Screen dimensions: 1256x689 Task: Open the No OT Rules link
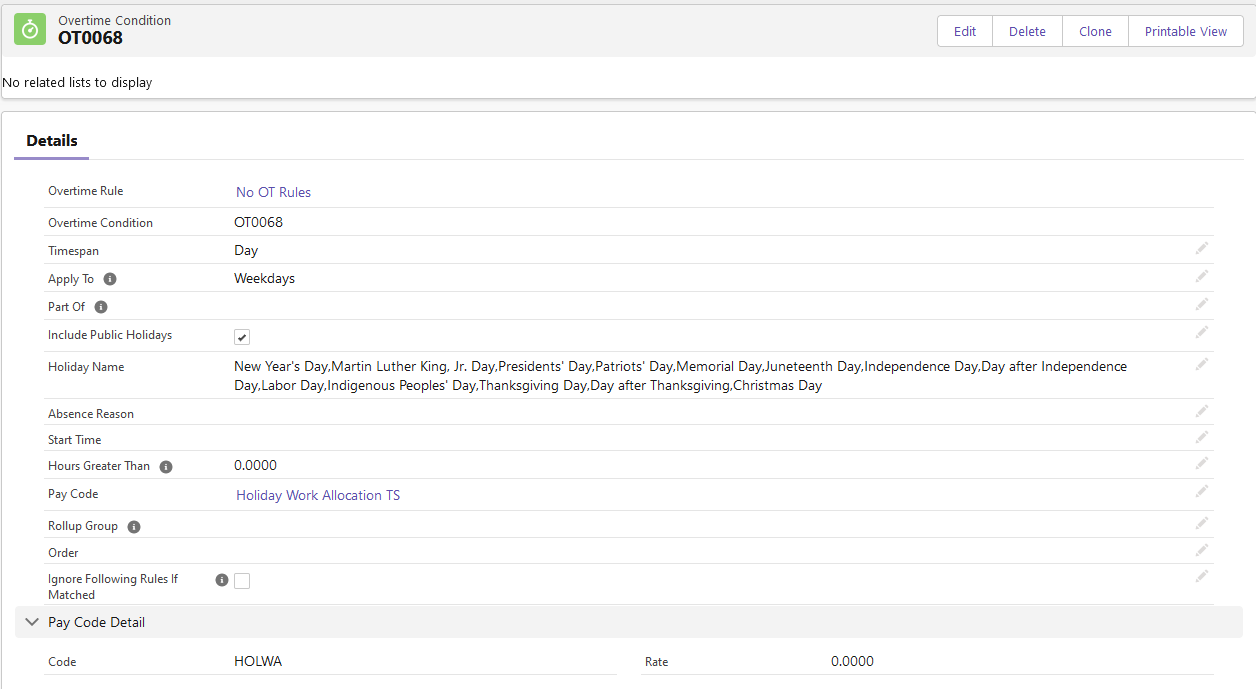pos(273,192)
